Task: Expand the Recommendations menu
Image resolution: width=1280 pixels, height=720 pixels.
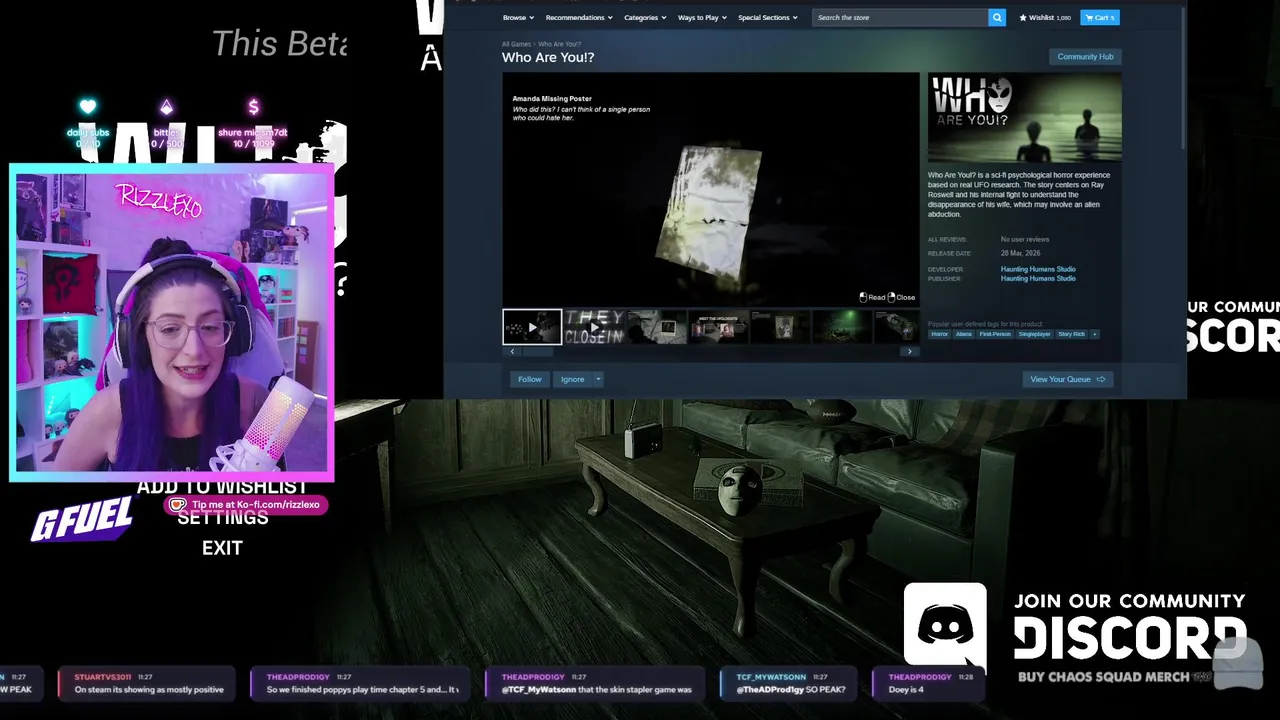Action: click(579, 17)
